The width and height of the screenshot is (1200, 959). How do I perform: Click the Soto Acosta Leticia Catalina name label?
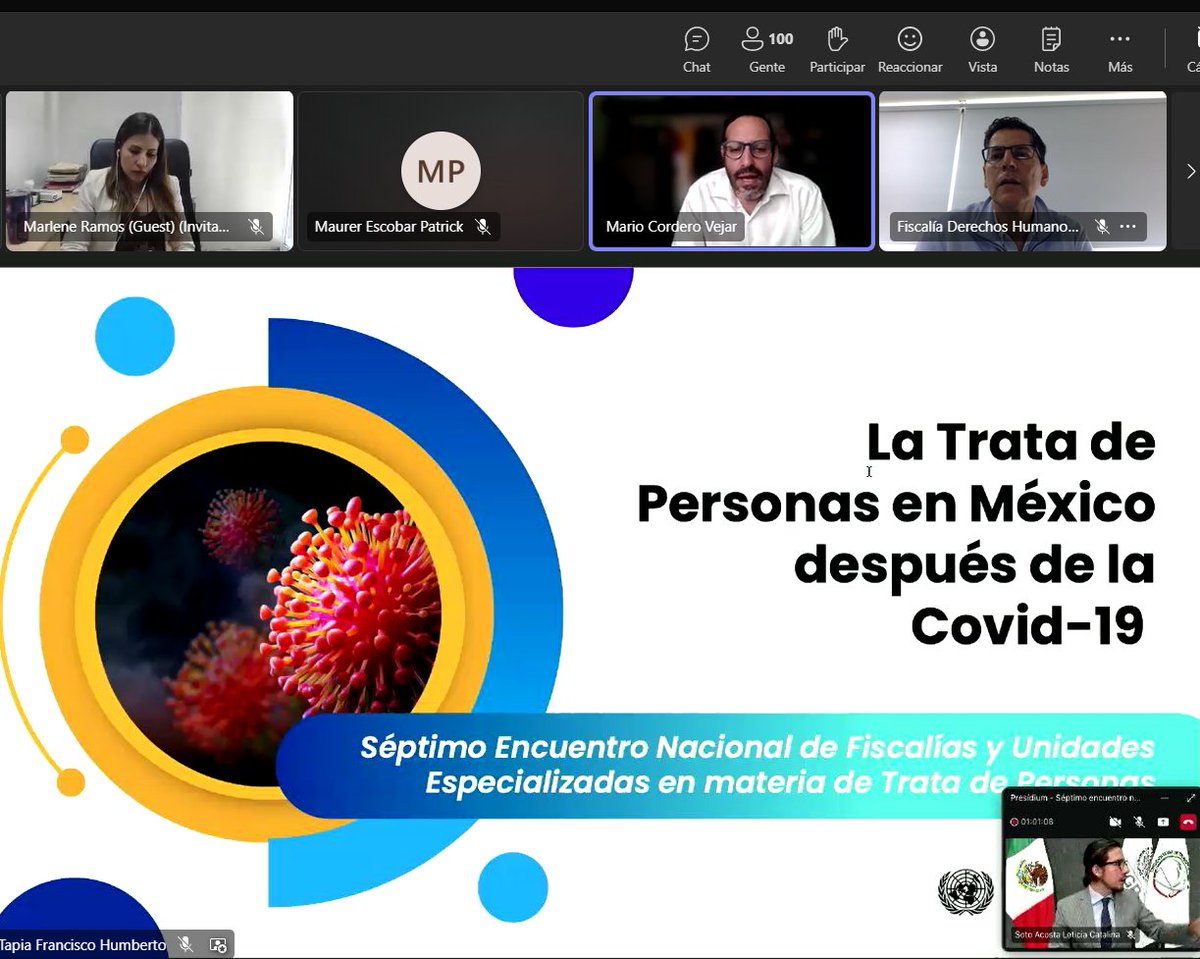click(1067, 935)
